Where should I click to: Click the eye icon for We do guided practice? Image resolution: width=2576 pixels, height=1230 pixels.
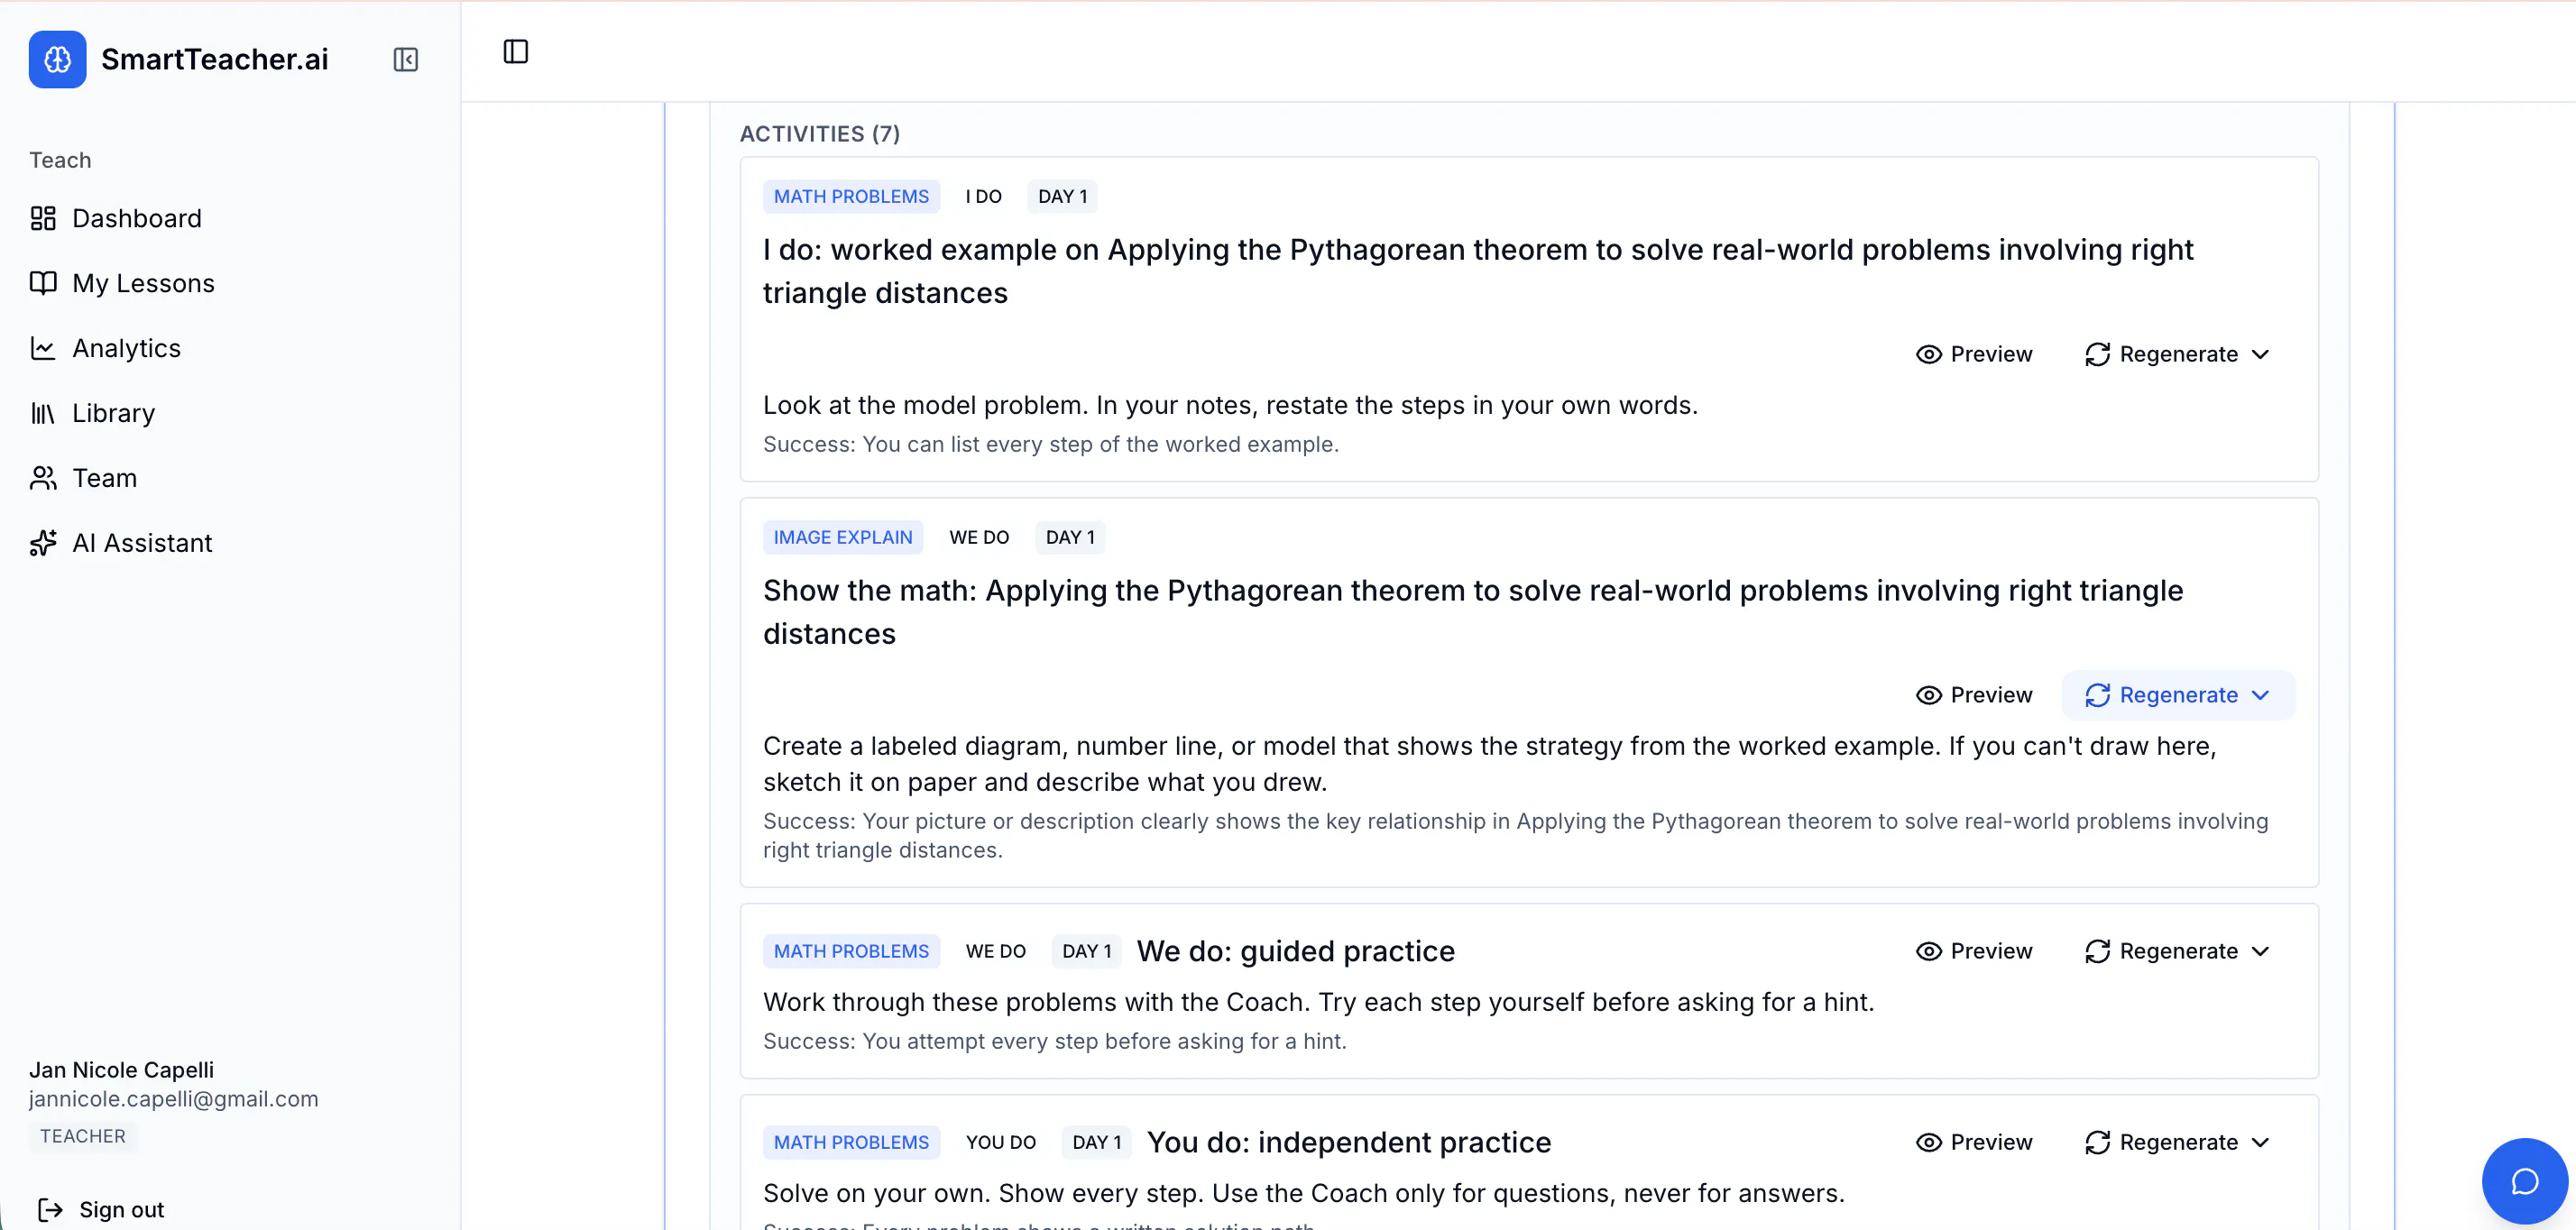[x=1928, y=951]
